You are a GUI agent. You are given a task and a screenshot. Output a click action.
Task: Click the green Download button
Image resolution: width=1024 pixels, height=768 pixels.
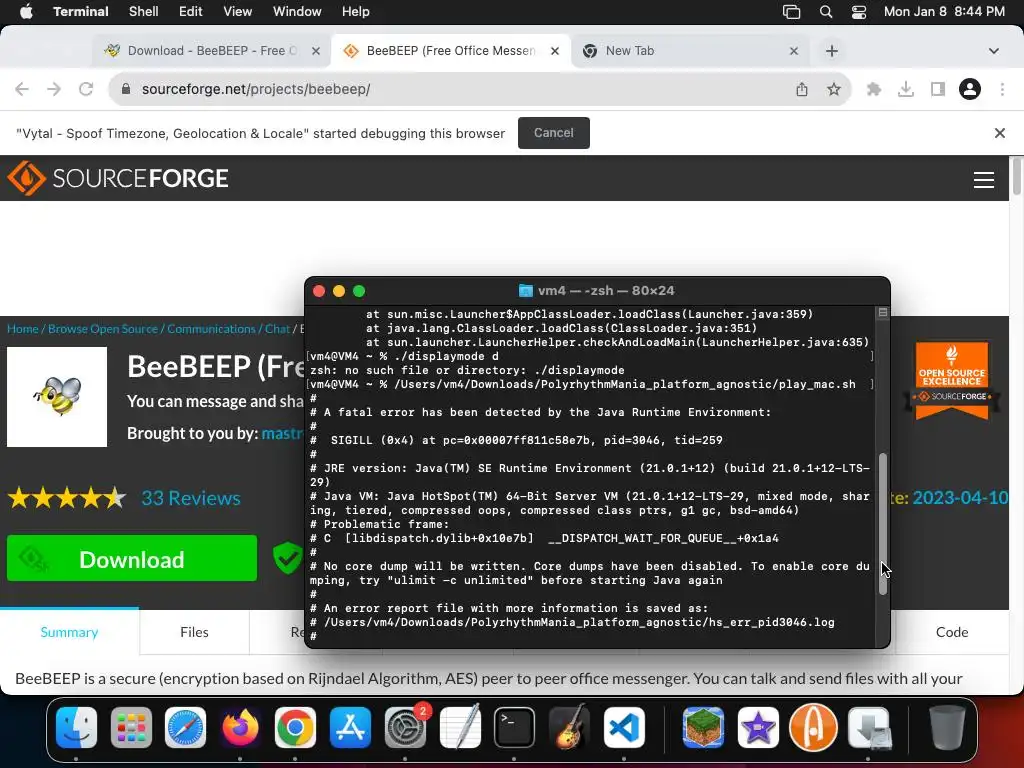tap(132, 558)
